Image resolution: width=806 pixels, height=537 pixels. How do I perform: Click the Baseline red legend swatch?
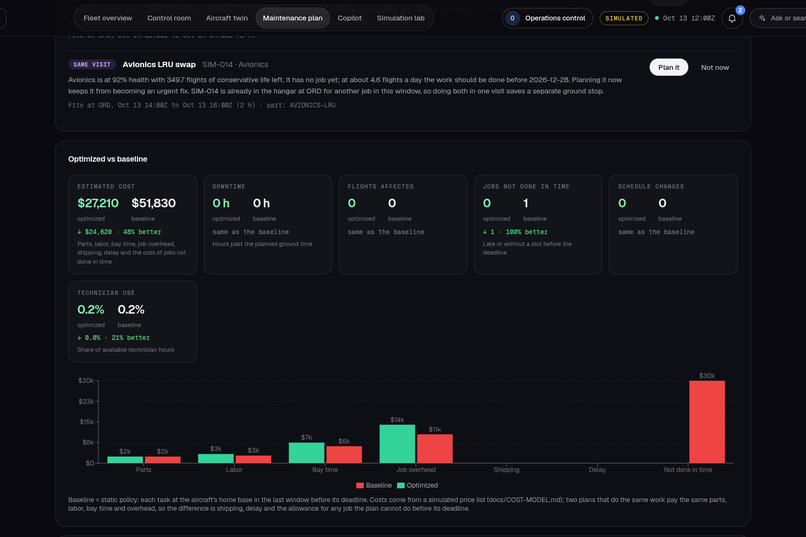[x=359, y=486]
